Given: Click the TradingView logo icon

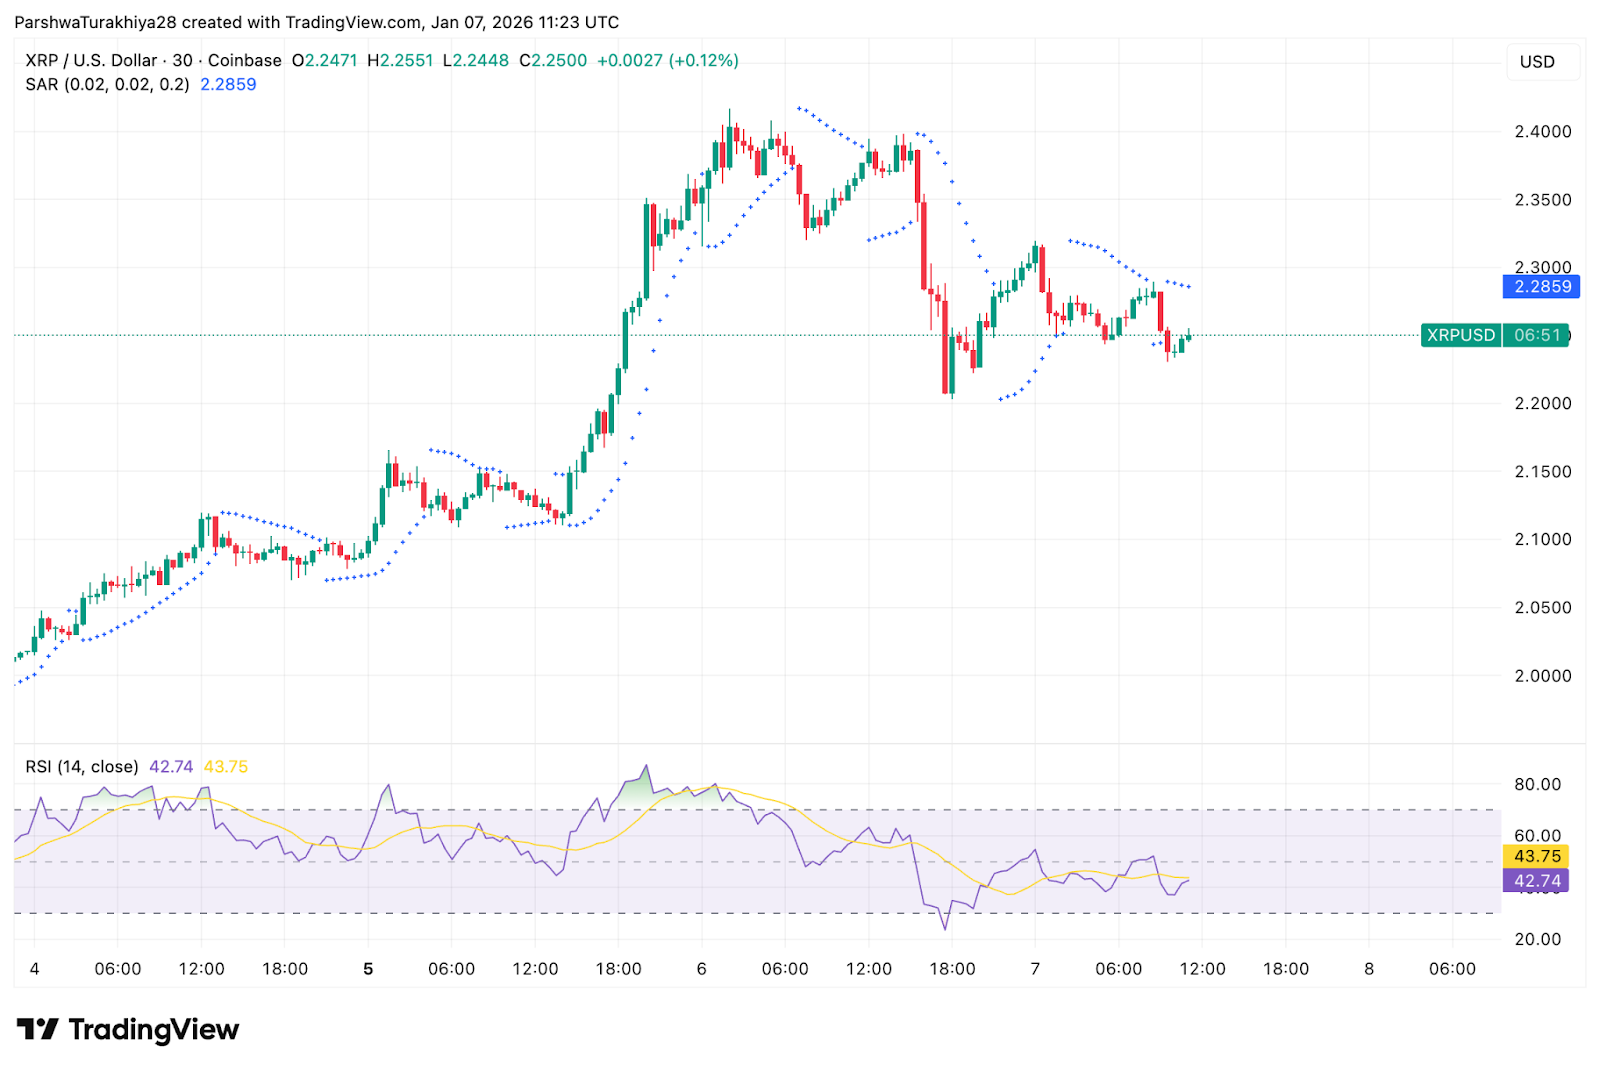Looking at the screenshot, I should (x=38, y=1029).
